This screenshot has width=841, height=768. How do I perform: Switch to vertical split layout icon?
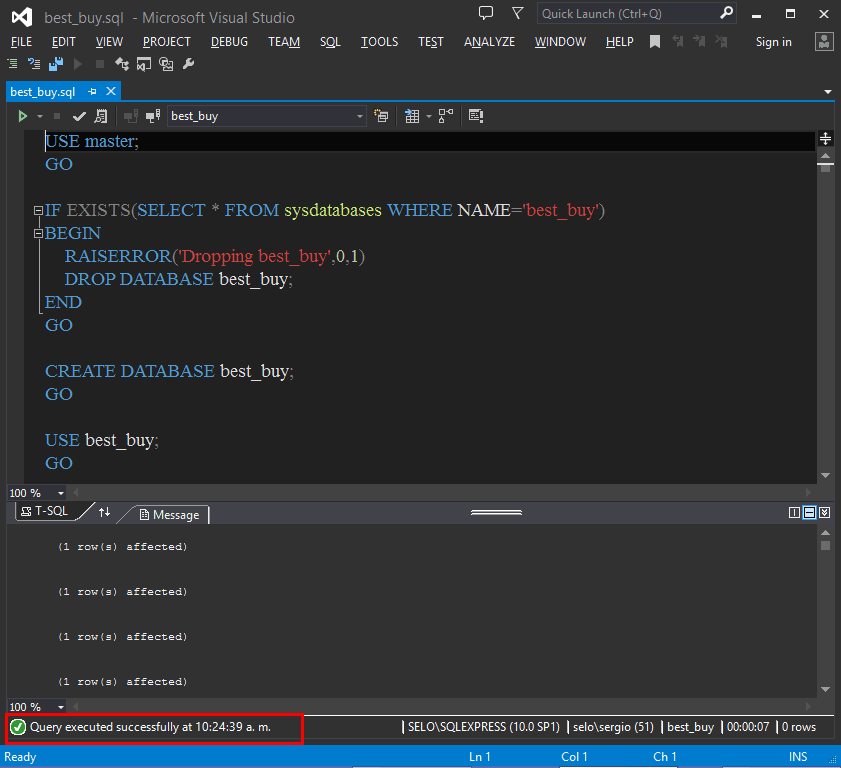(794, 513)
